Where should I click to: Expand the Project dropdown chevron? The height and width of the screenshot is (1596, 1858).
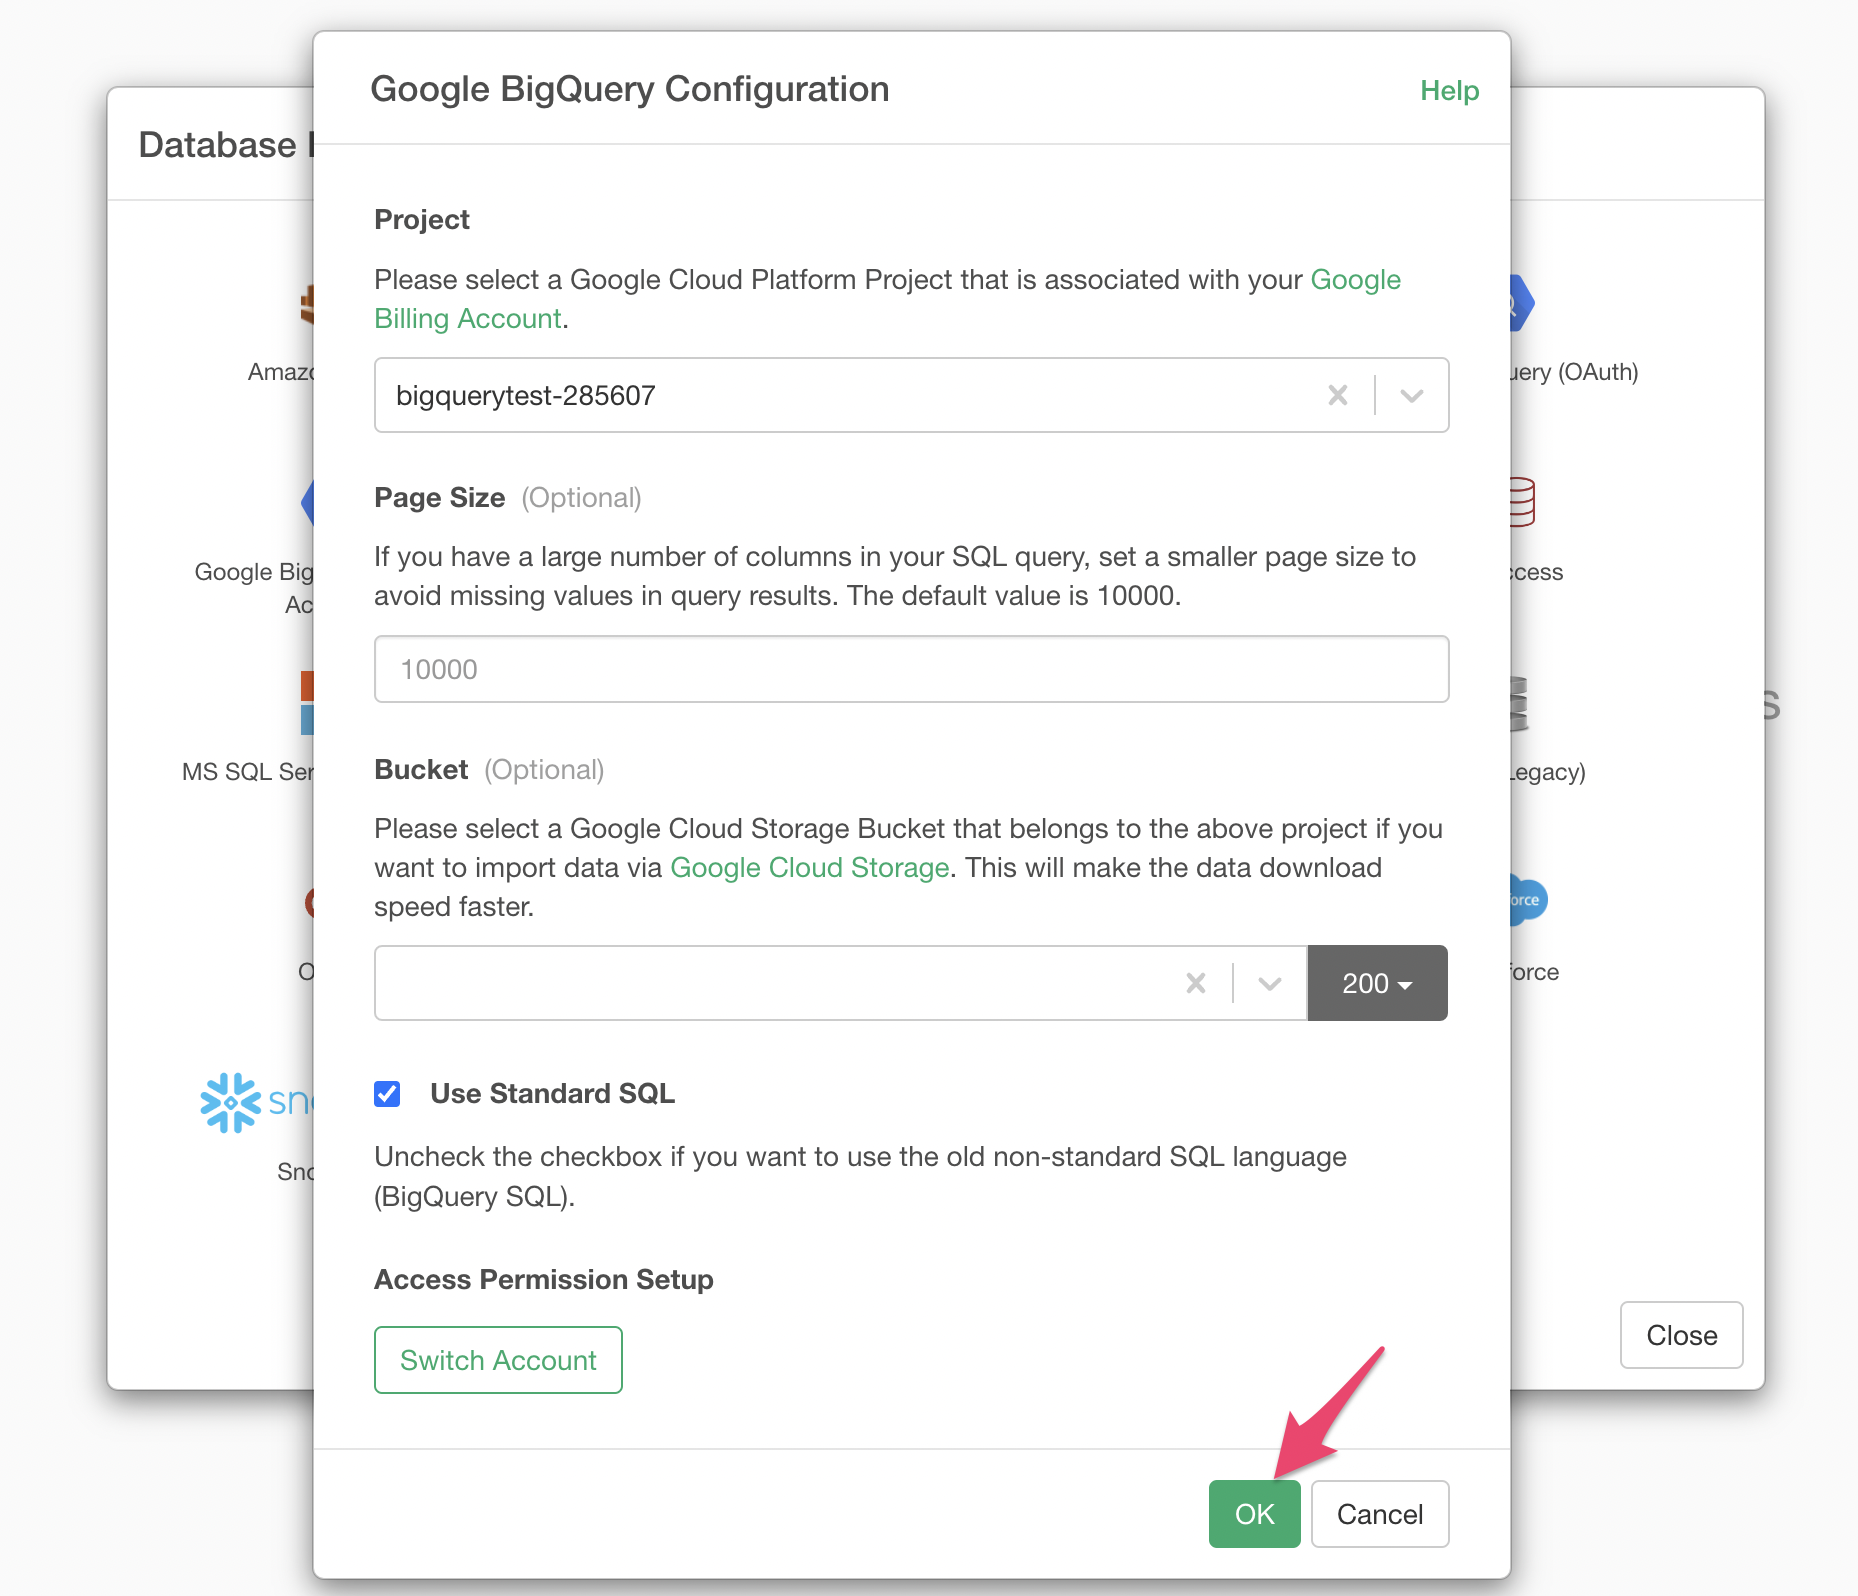[x=1412, y=396]
